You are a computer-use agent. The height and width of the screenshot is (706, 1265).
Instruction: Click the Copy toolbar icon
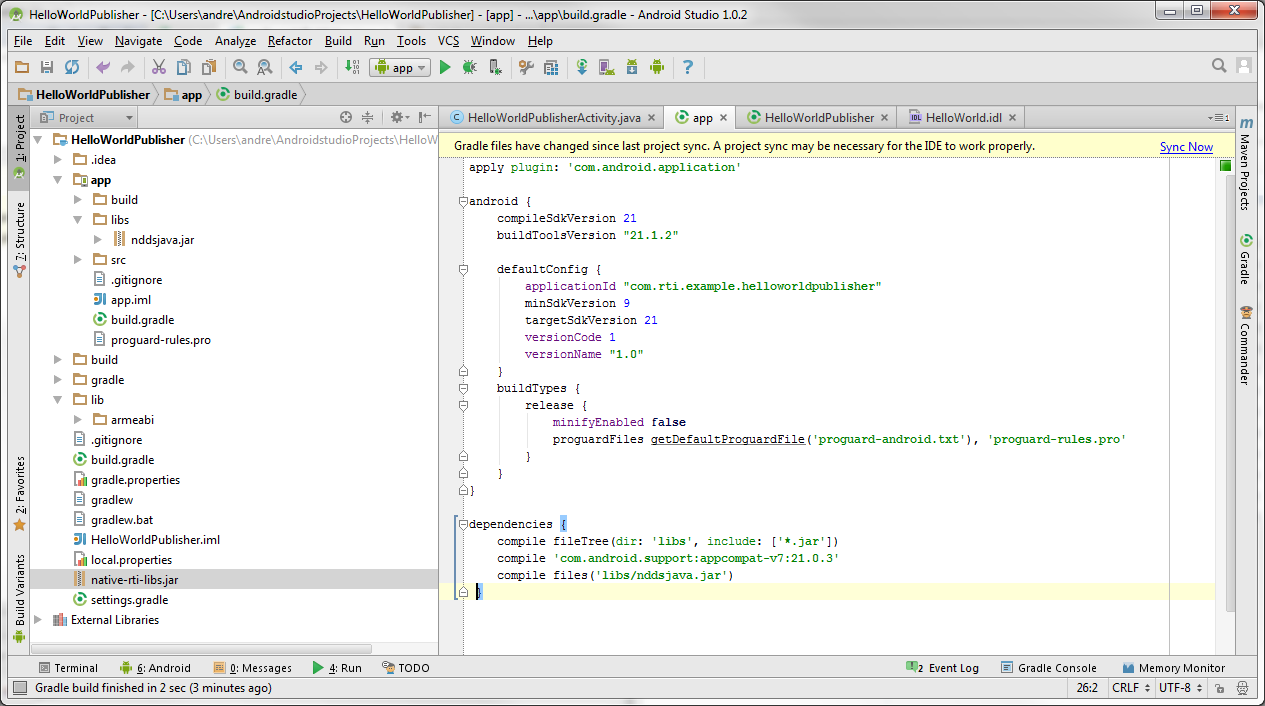(184, 67)
